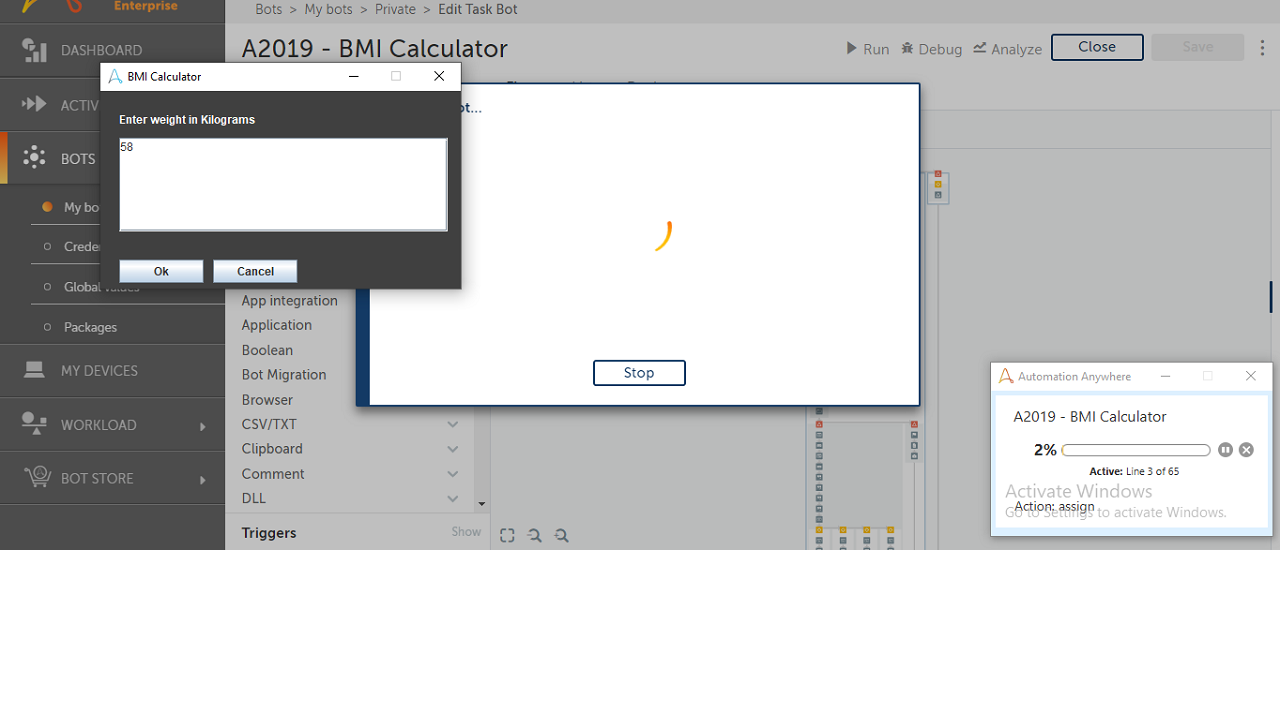Pause the running bot in Automation Anywhere window
The height and width of the screenshot is (720, 1280).
click(1225, 450)
